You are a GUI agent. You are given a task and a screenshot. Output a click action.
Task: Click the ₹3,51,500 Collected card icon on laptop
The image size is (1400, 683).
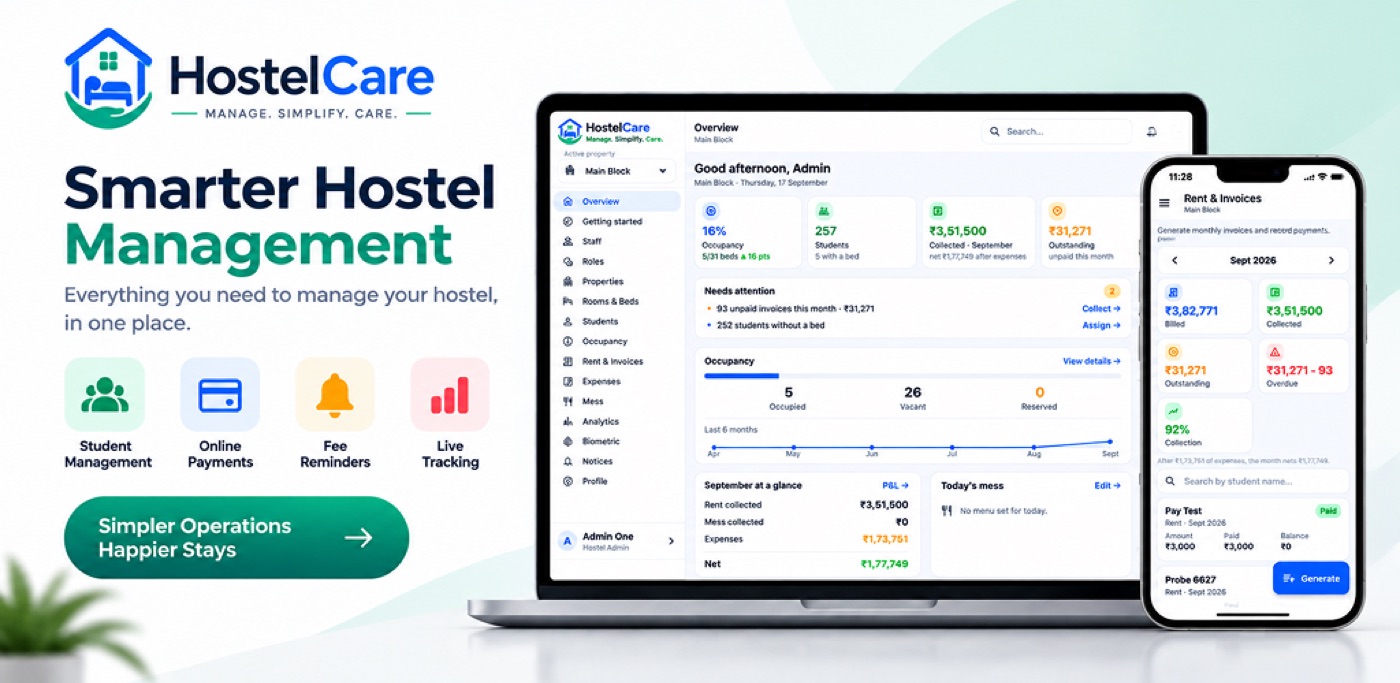coord(937,211)
